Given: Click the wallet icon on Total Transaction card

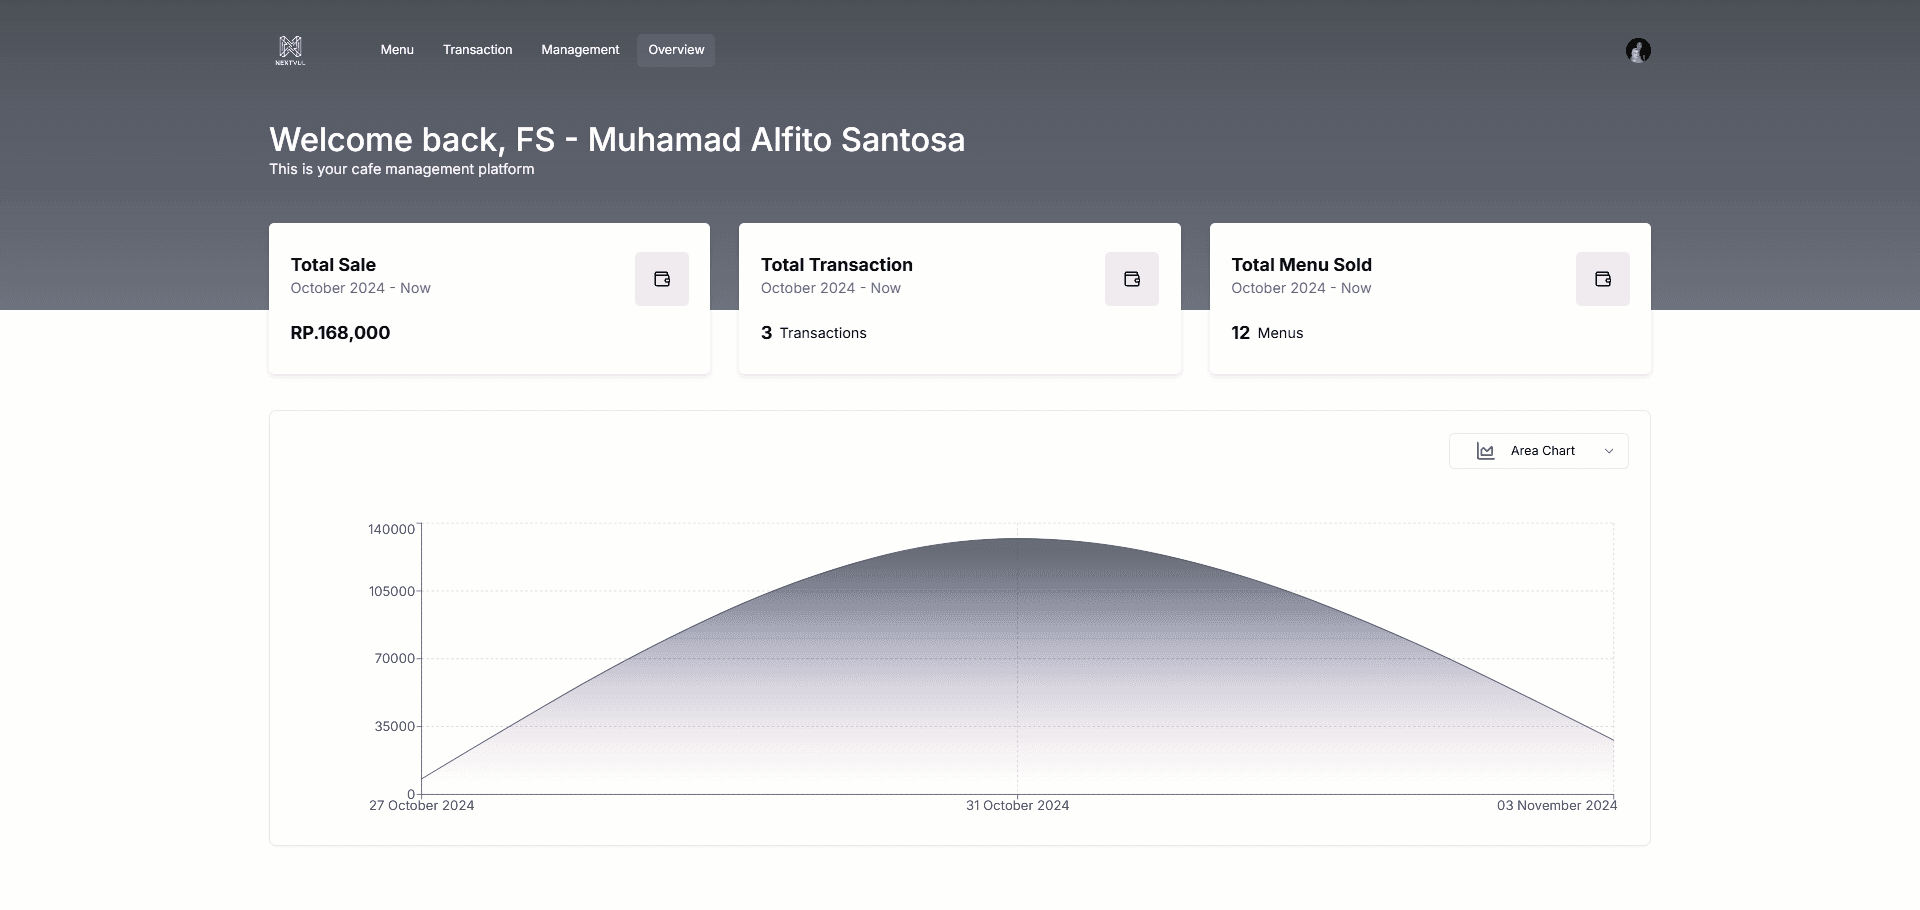Looking at the screenshot, I should (x=1131, y=279).
